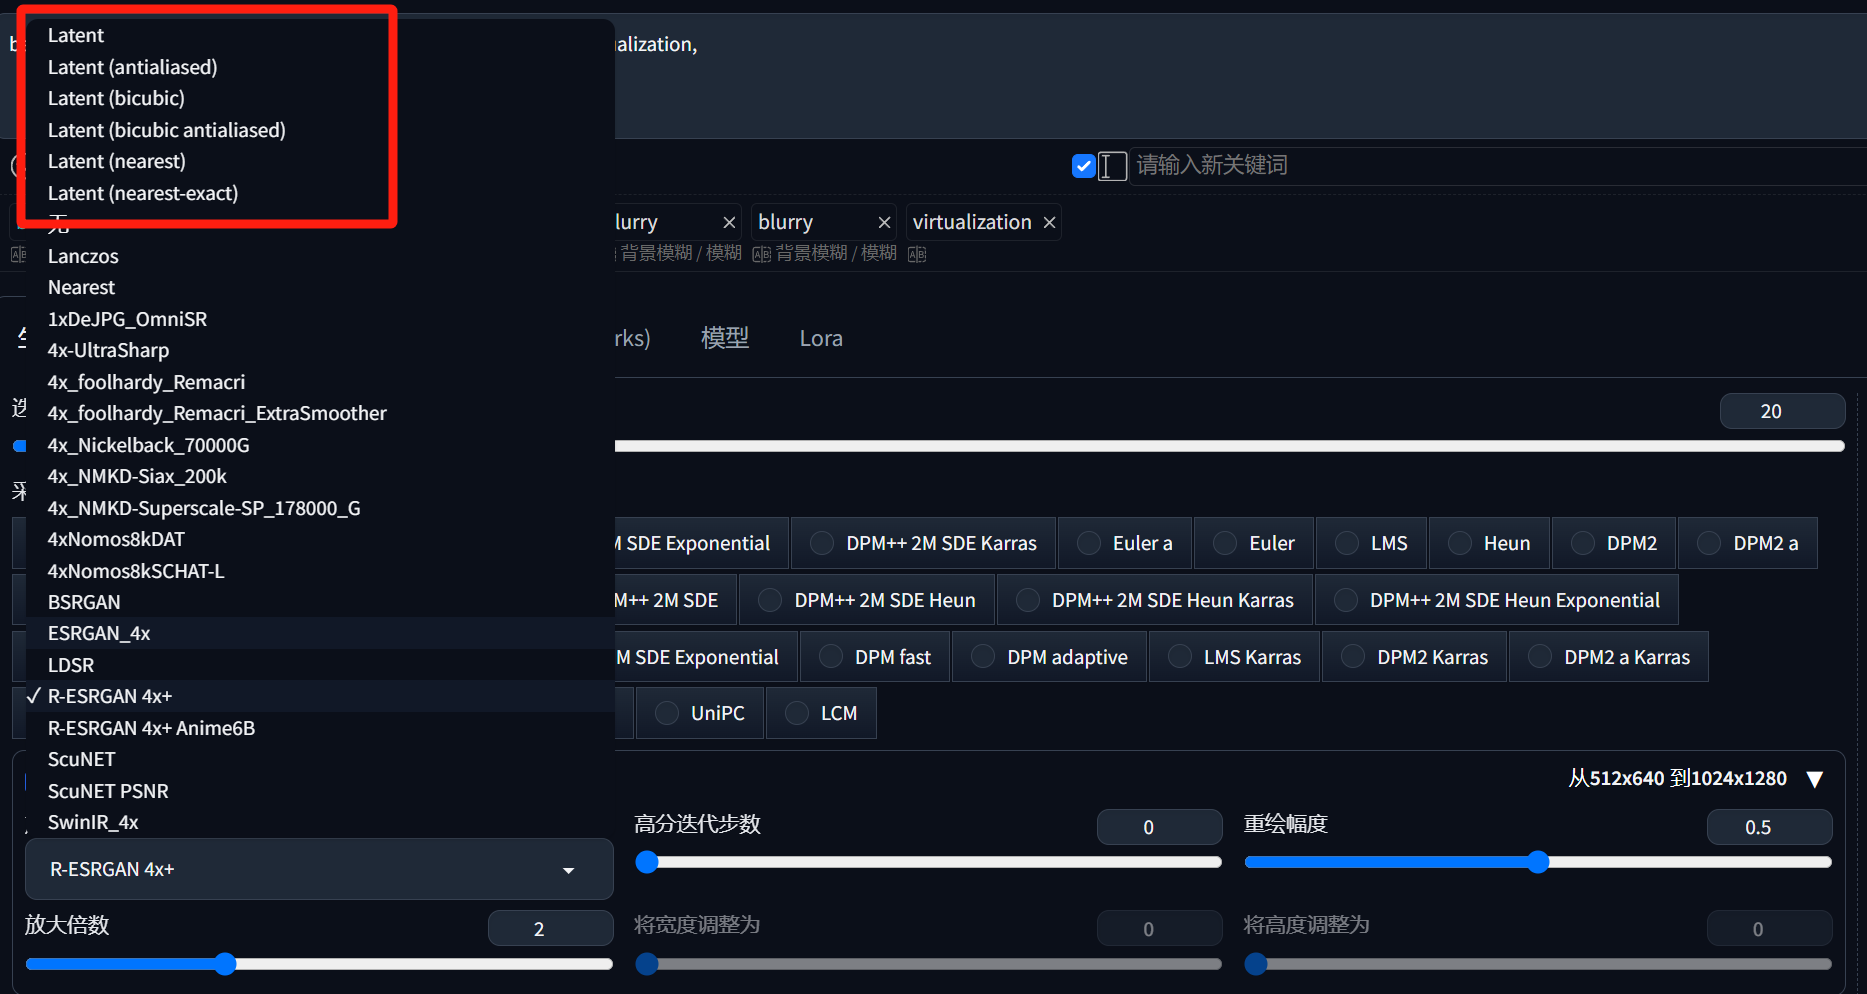Select DPM++ 2M SDE Heun sampler
The height and width of the screenshot is (994, 1867).
coord(866,600)
